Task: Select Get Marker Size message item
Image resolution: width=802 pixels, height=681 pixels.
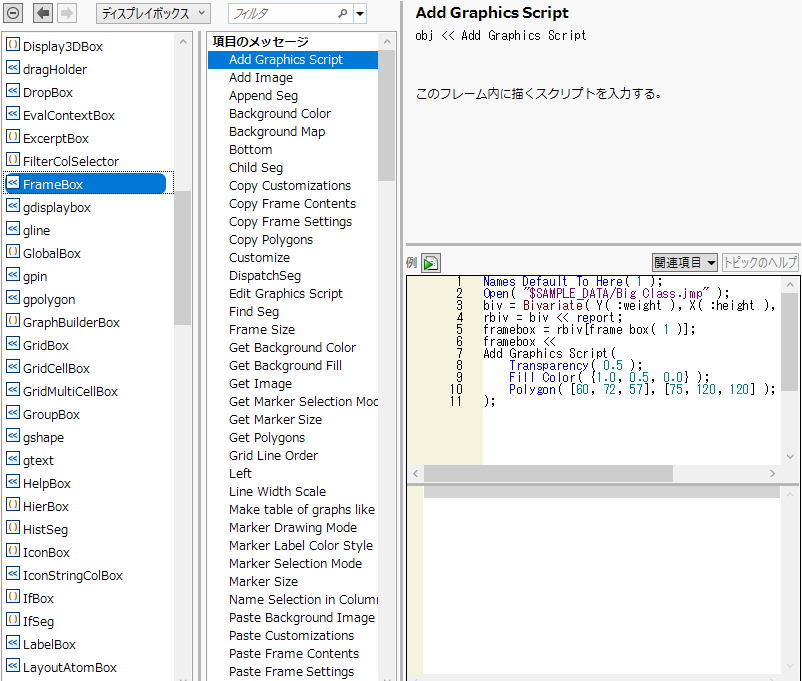Action: [x=275, y=420]
